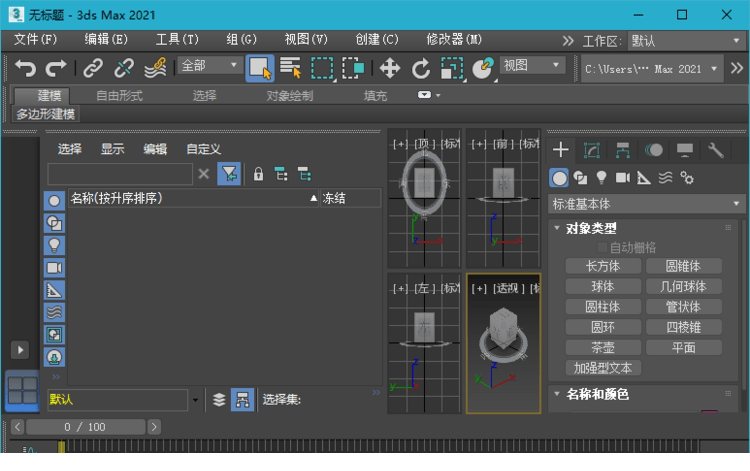
Task: Select Systems category in Create panel
Action: point(687,178)
